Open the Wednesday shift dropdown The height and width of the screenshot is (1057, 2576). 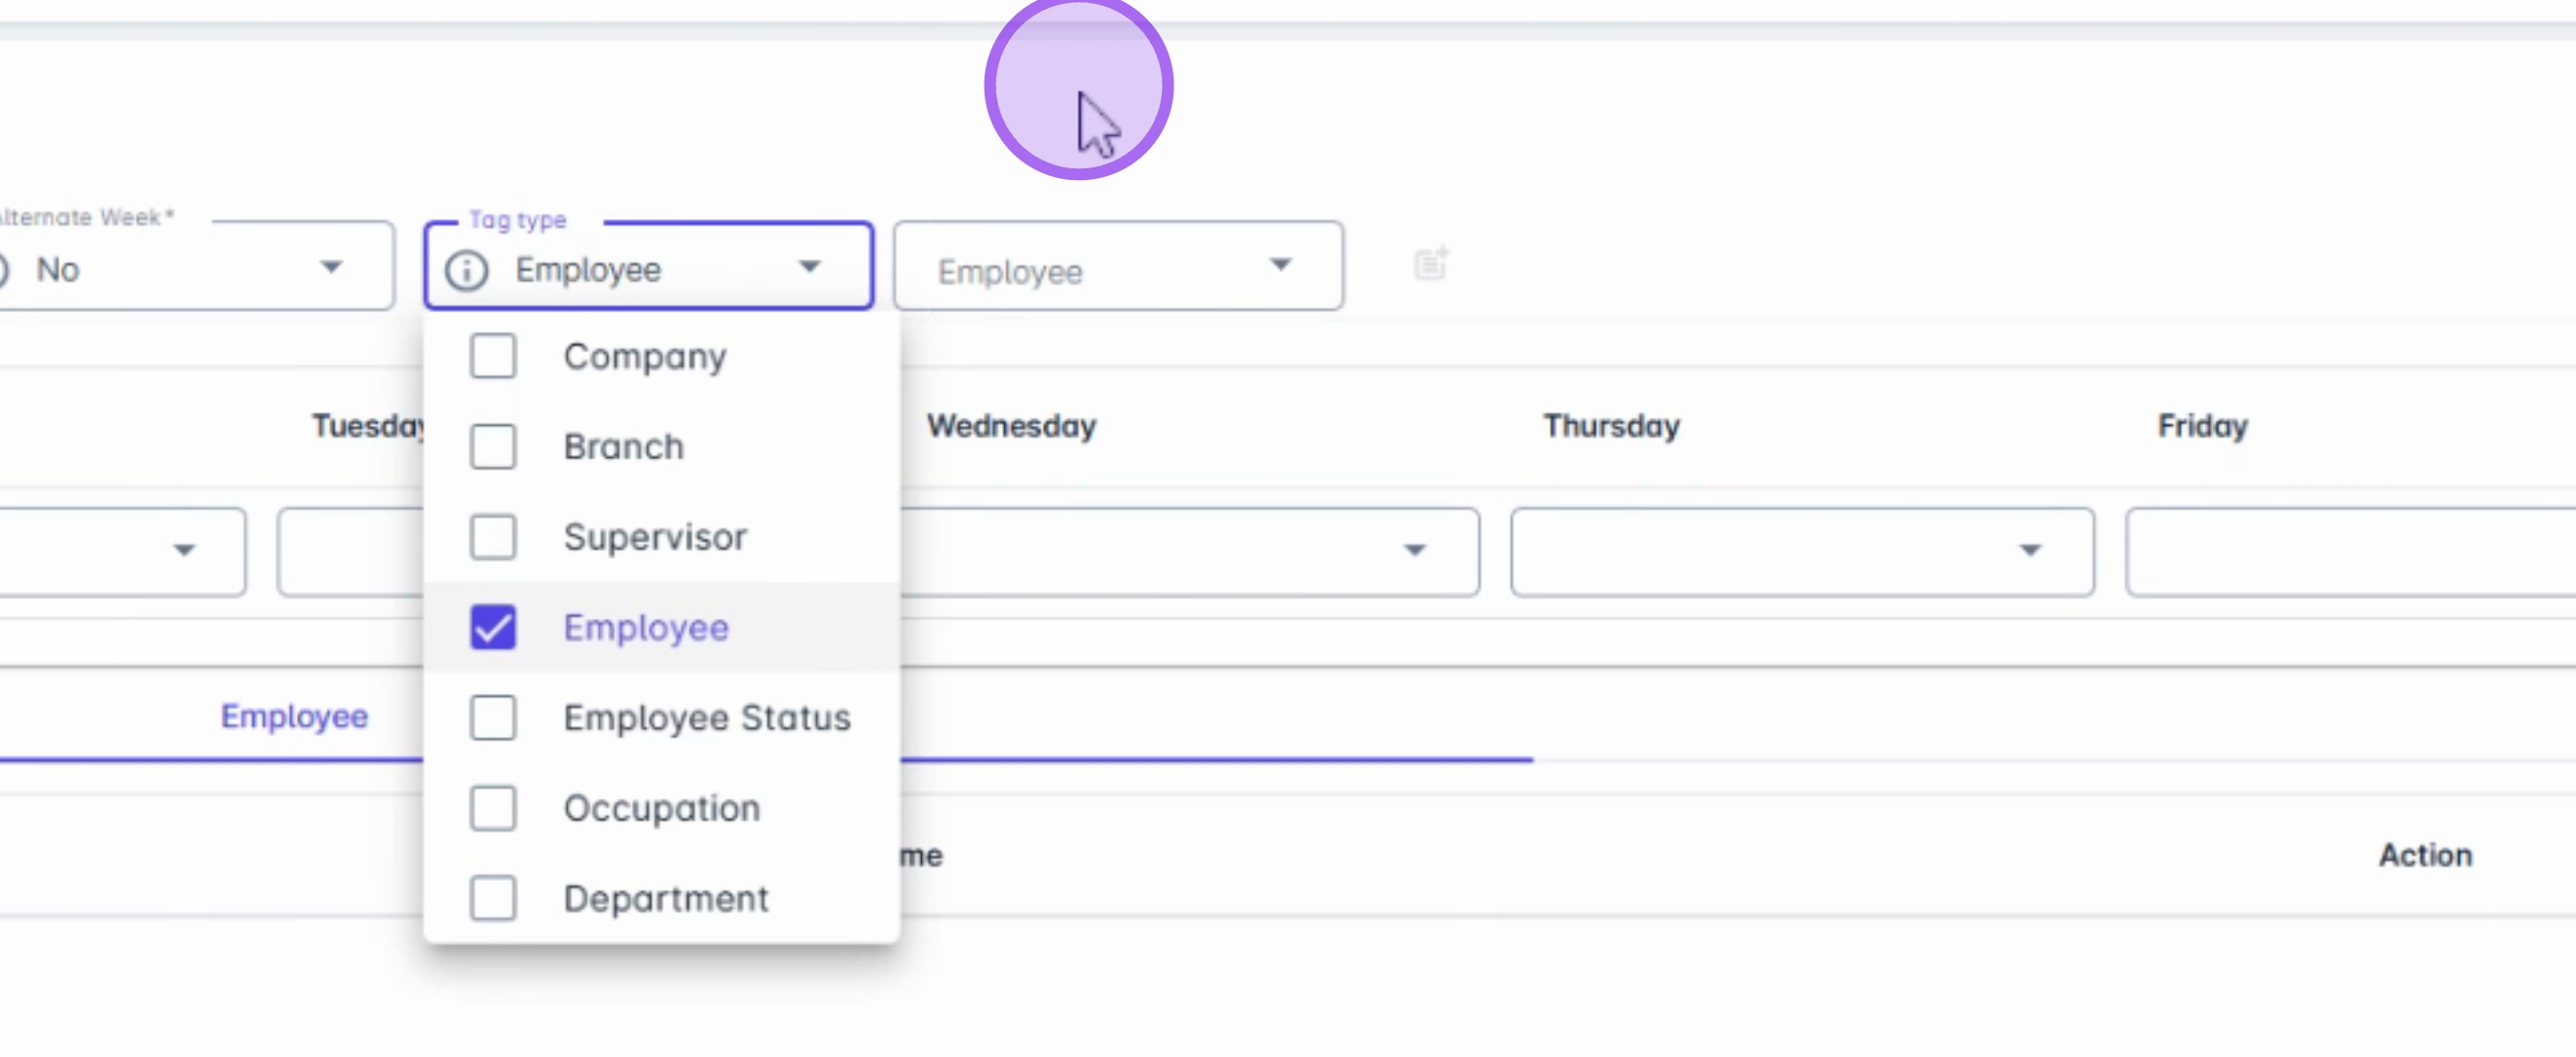[1413, 550]
